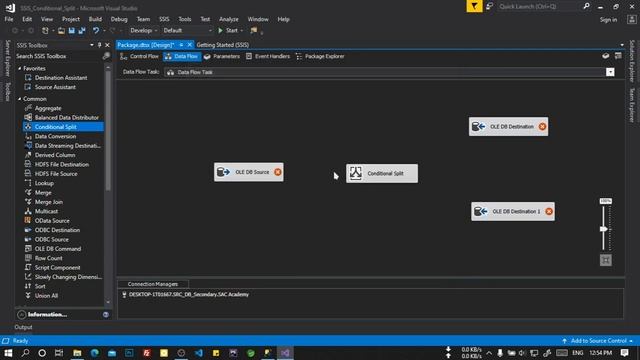Select HDFS File Destination item

[62, 164]
